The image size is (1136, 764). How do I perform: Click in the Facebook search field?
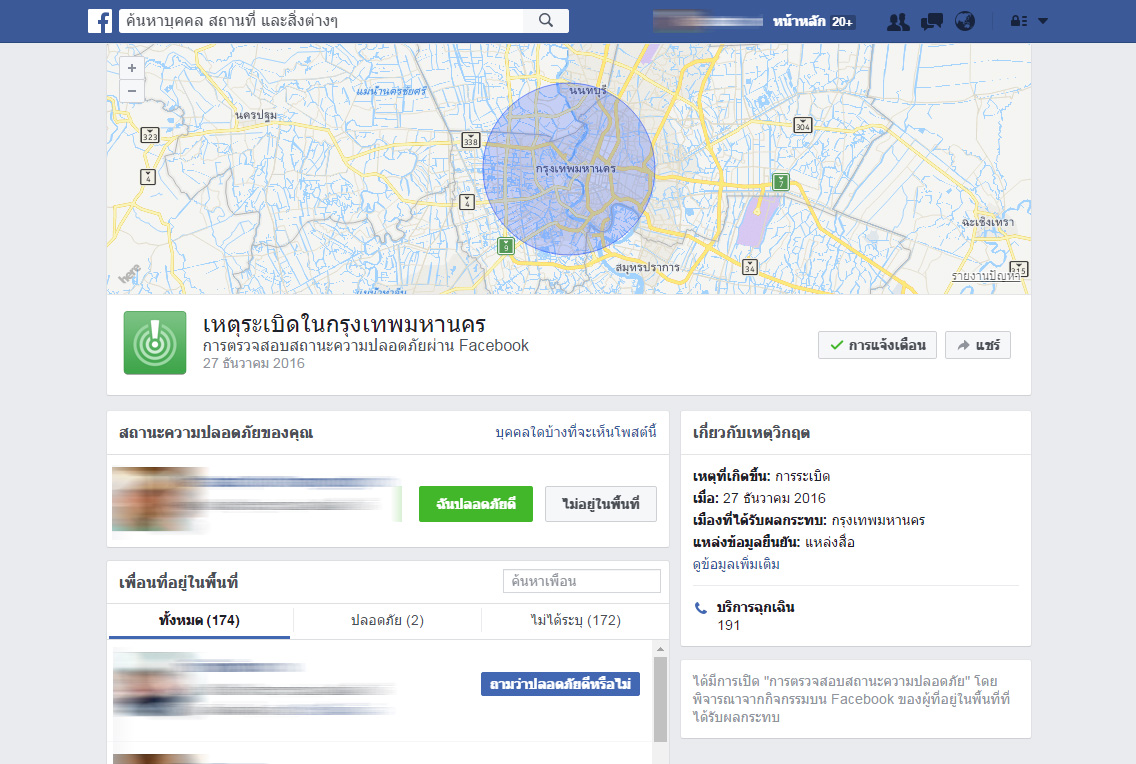click(321, 21)
